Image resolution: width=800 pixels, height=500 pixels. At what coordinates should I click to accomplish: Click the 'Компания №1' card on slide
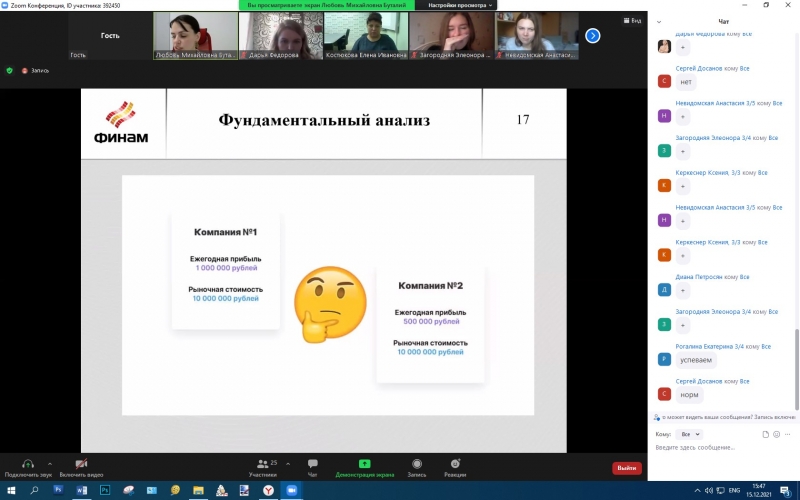tap(226, 271)
